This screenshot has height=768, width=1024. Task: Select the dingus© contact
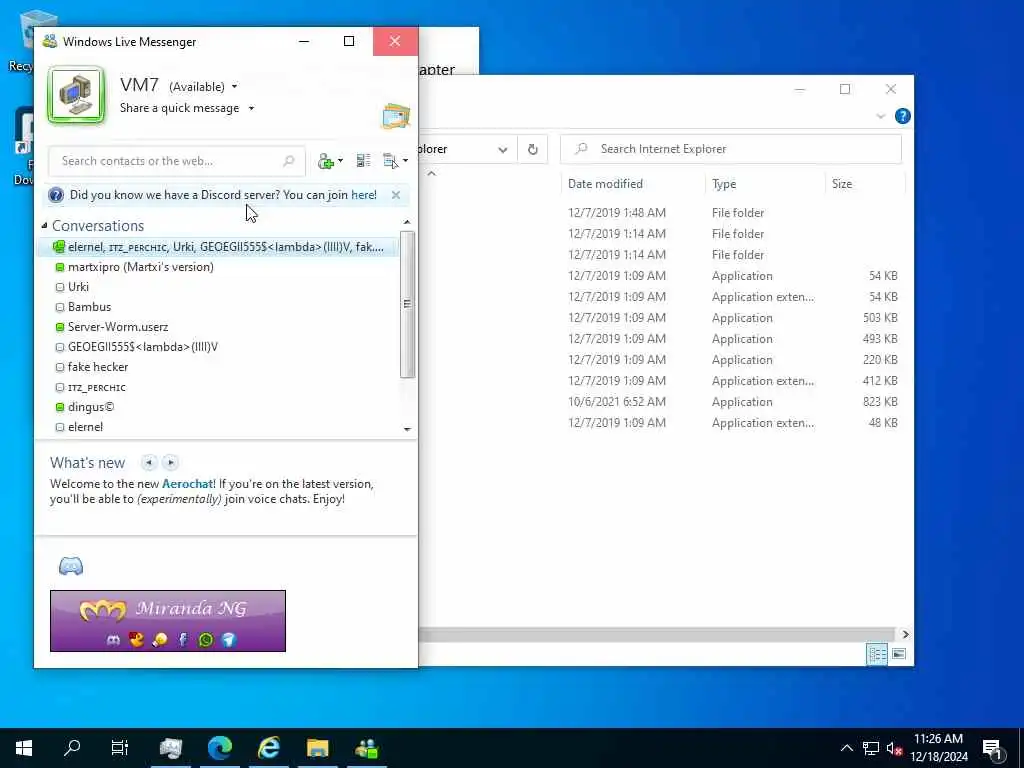click(x=219, y=407)
